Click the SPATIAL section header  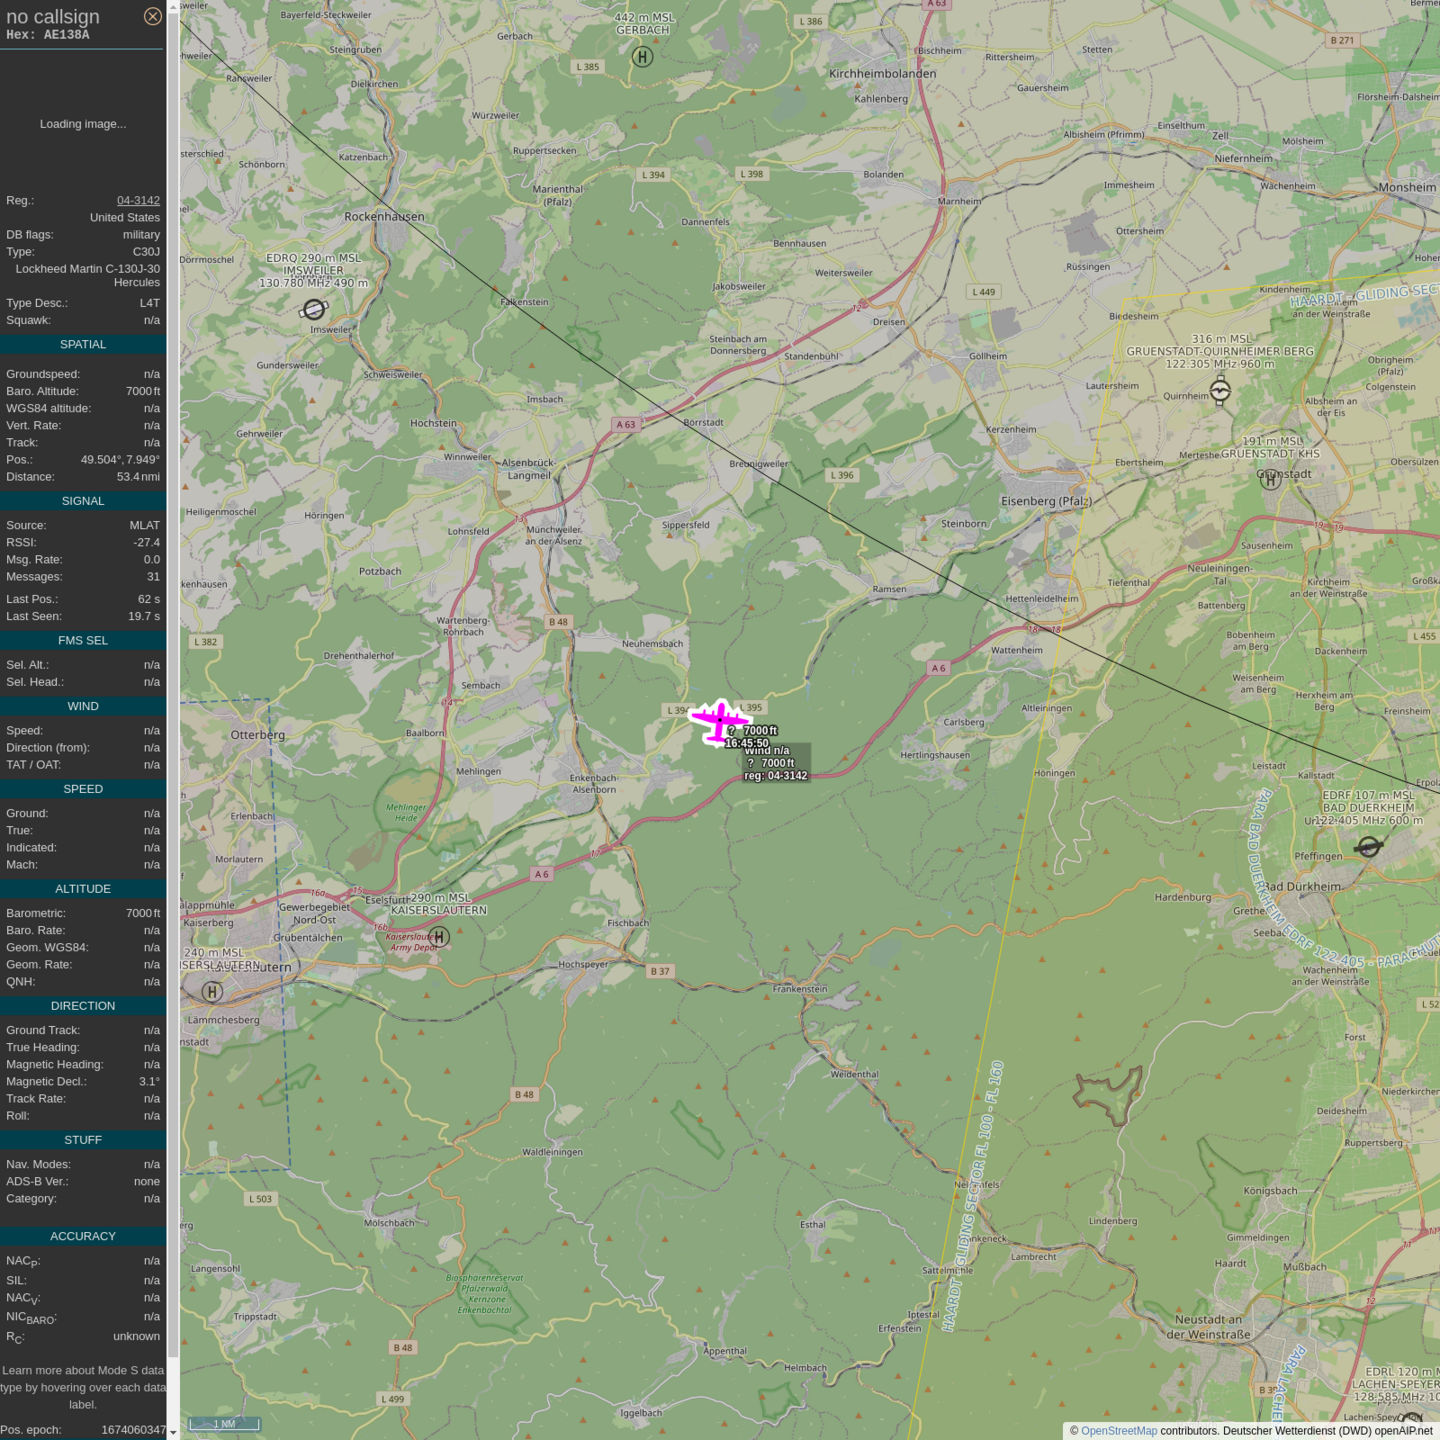[x=83, y=344]
